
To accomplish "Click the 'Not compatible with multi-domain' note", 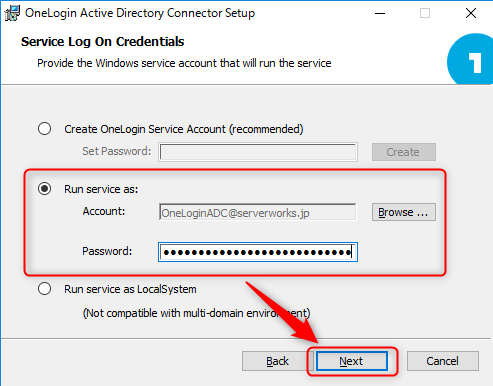I will click(196, 313).
